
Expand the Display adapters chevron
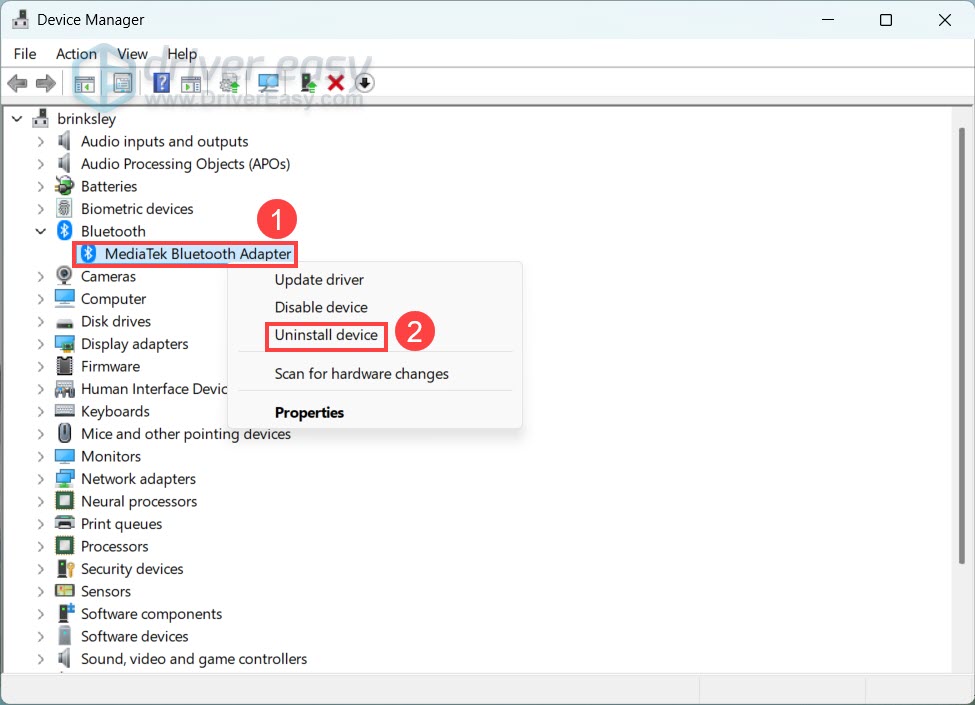click(41, 344)
